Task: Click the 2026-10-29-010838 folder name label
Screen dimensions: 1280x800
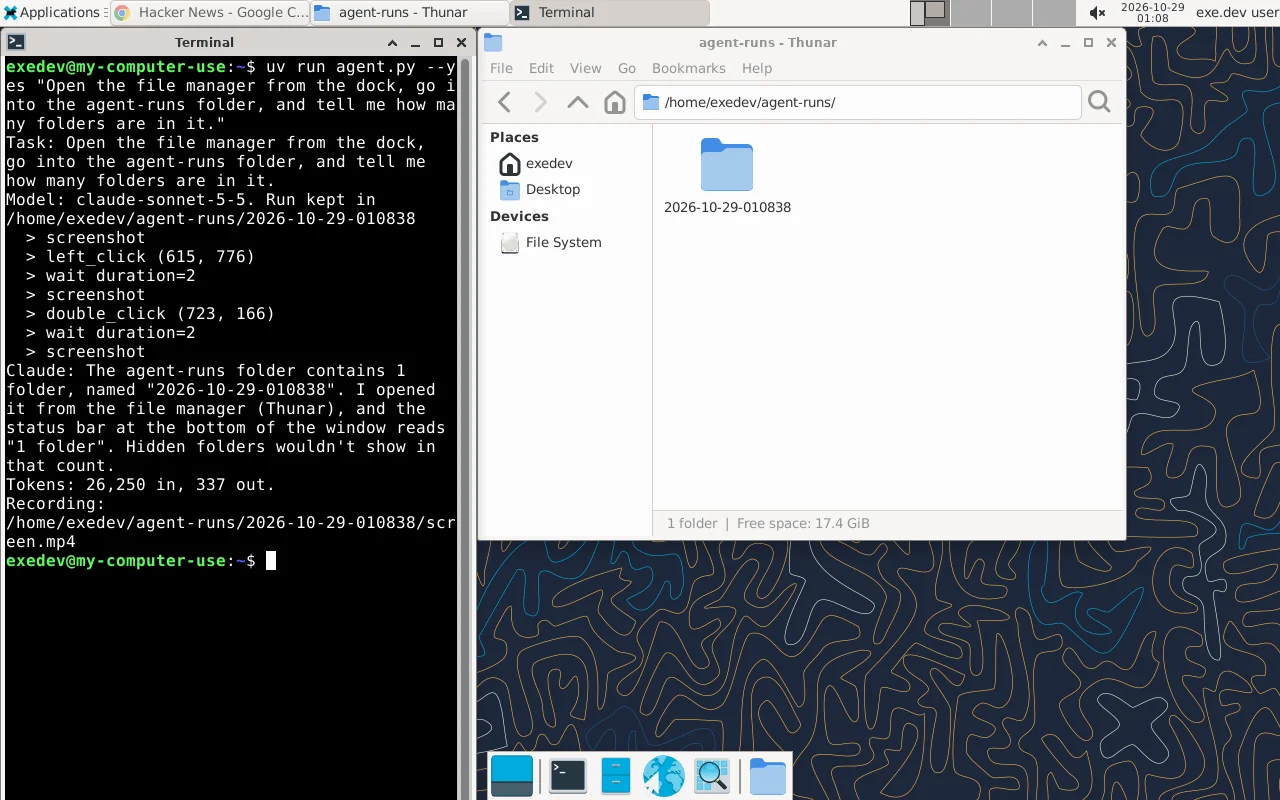Action: pyautogui.click(x=727, y=208)
